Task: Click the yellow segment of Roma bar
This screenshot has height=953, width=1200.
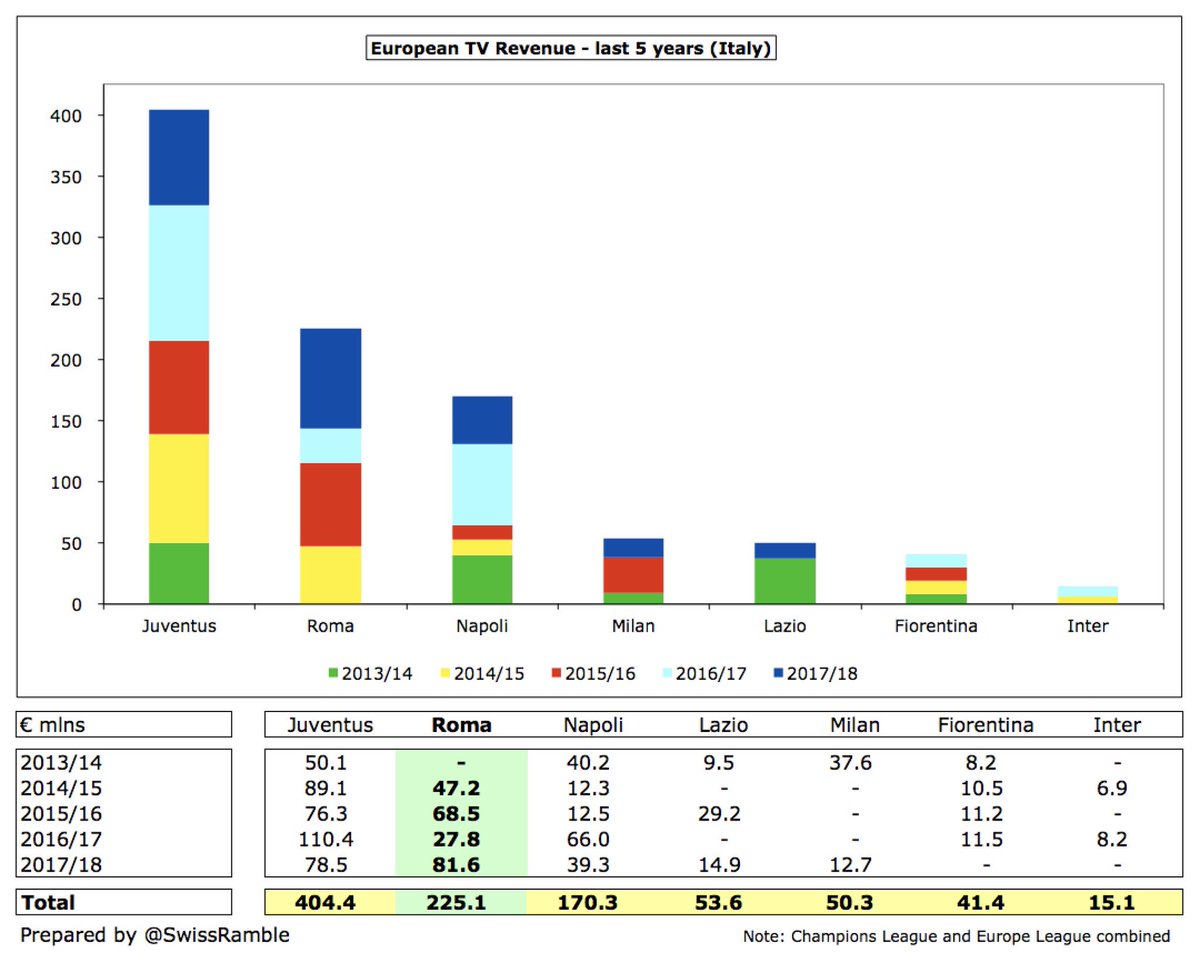Action: (330, 575)
